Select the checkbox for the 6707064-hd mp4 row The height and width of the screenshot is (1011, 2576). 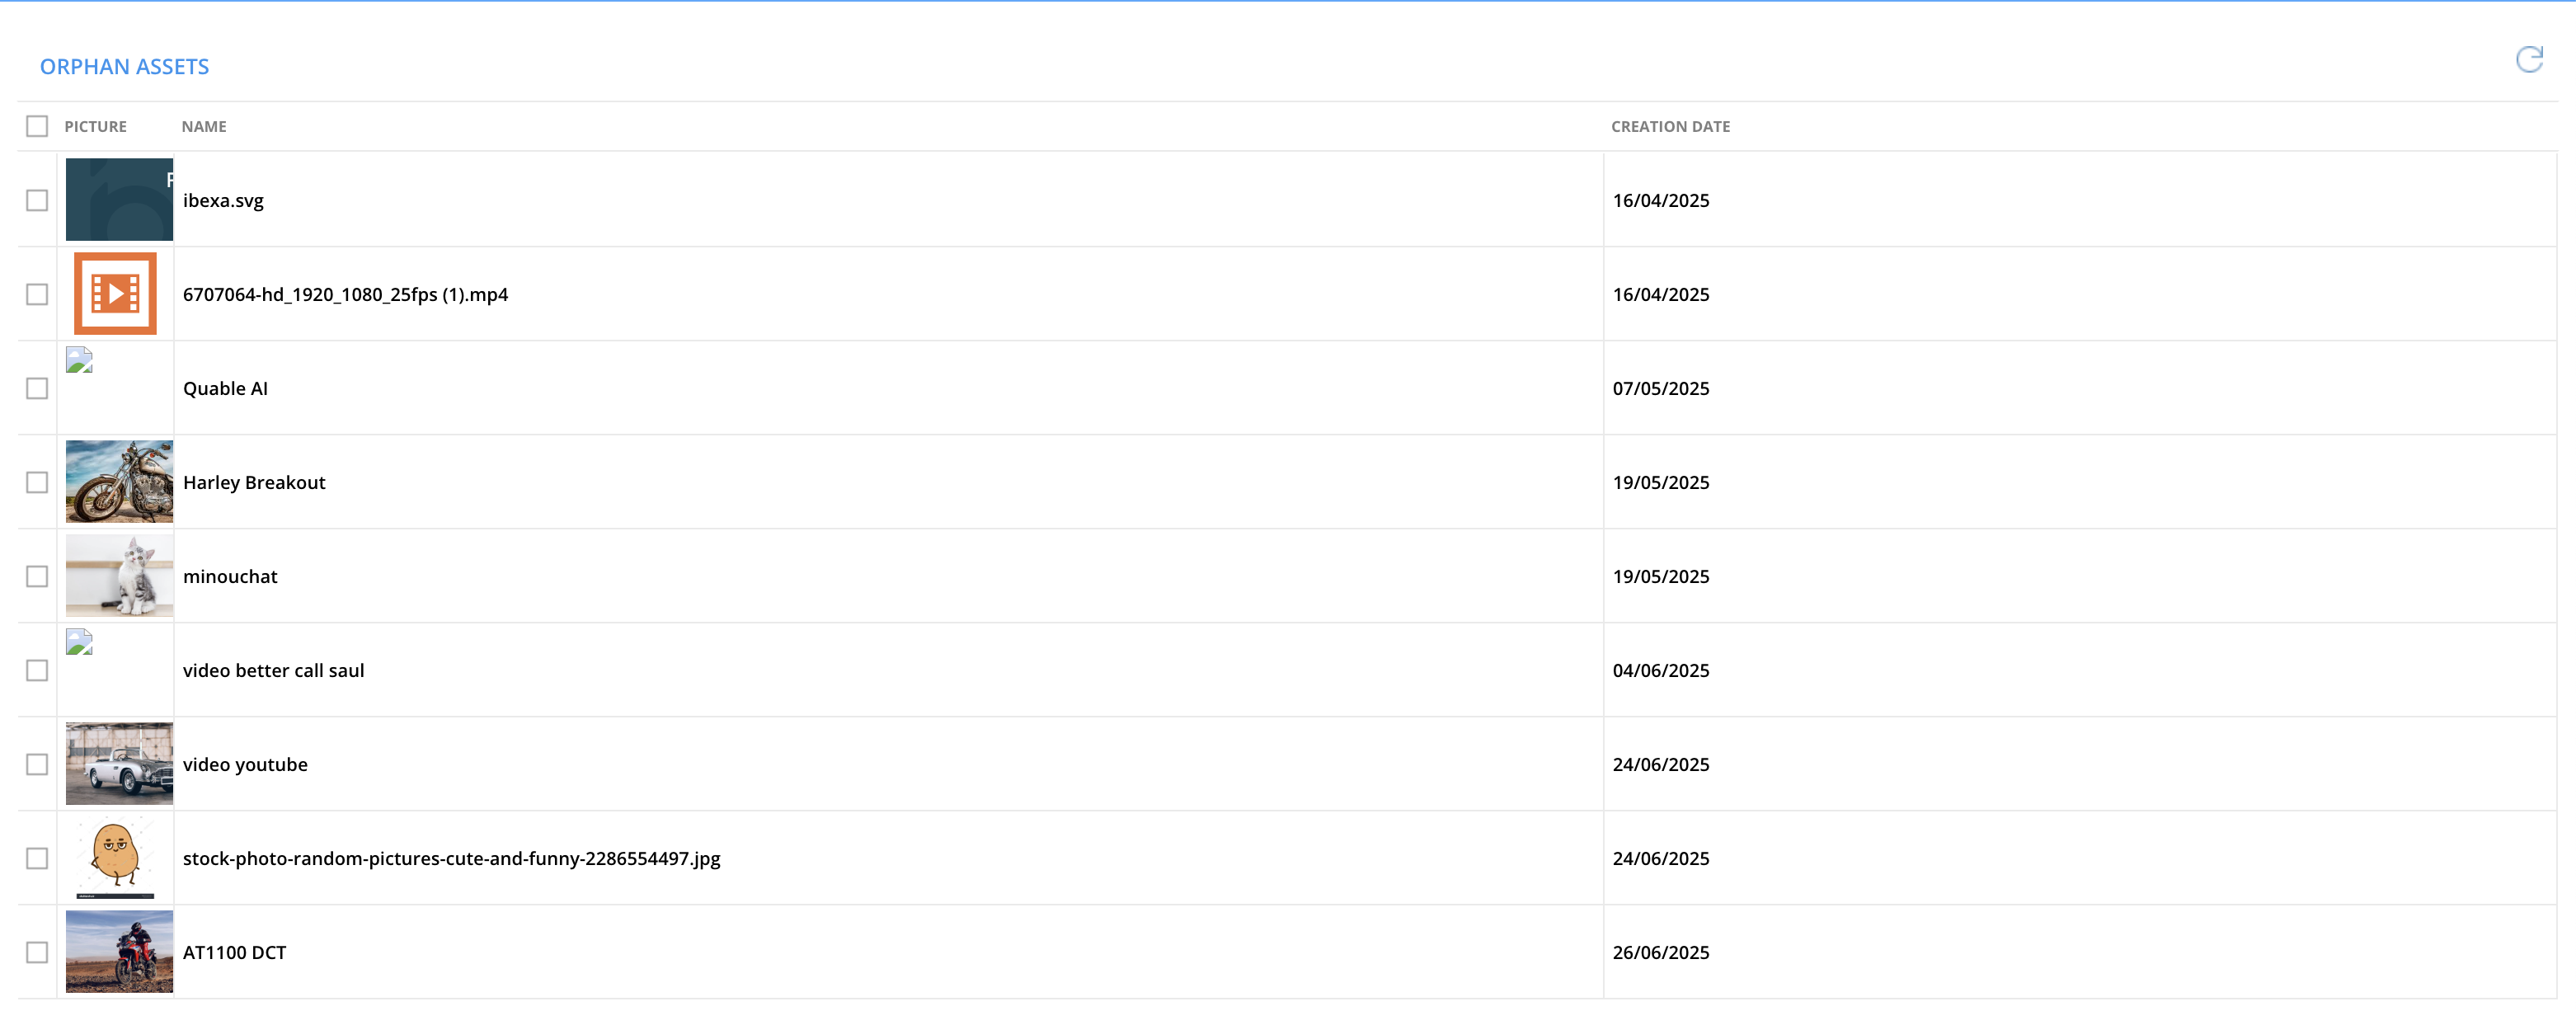tap(37, 294)
